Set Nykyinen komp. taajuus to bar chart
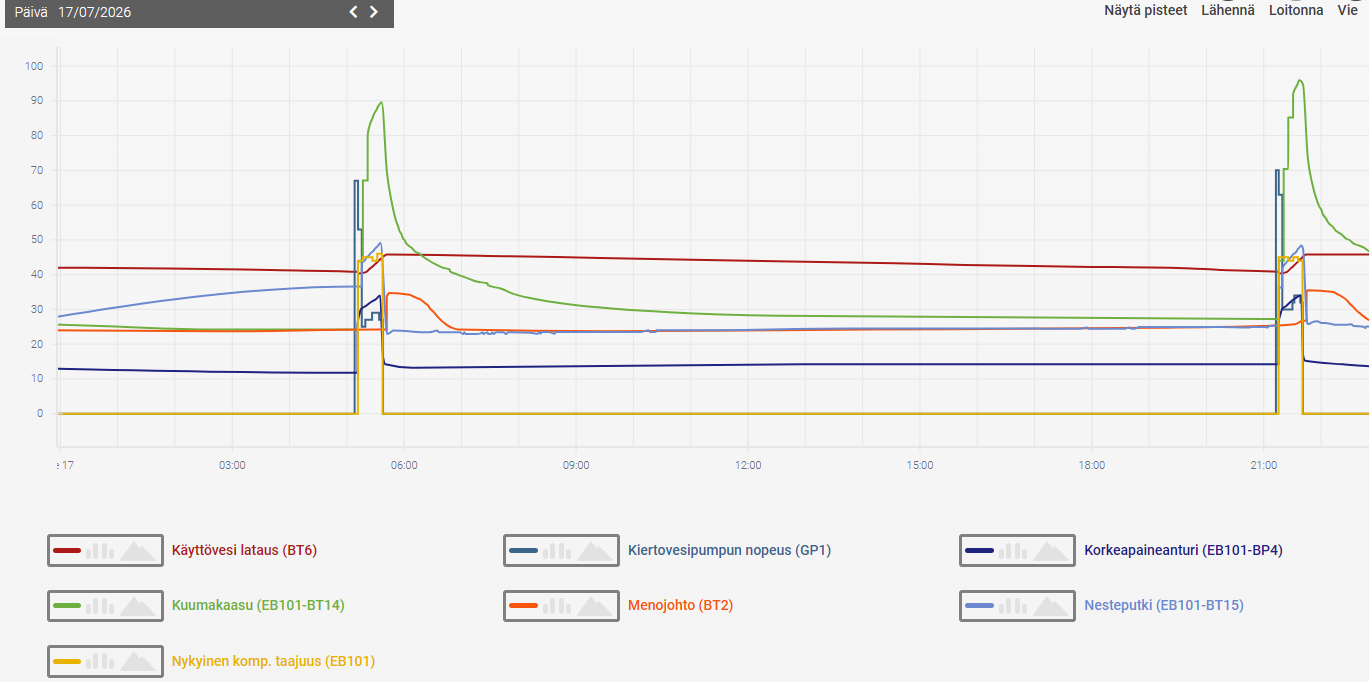Screen dimensions: 1369x682 [101, 661]
